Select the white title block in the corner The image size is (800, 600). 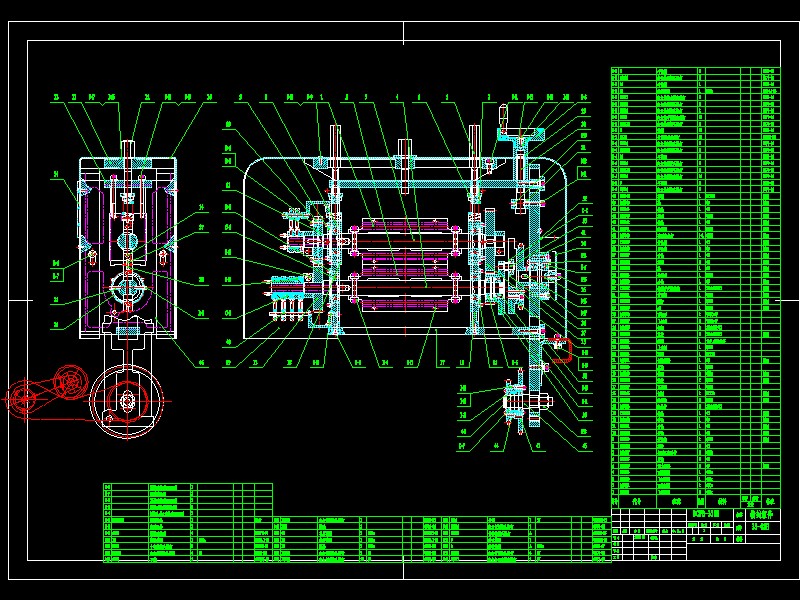click(695, 534)
